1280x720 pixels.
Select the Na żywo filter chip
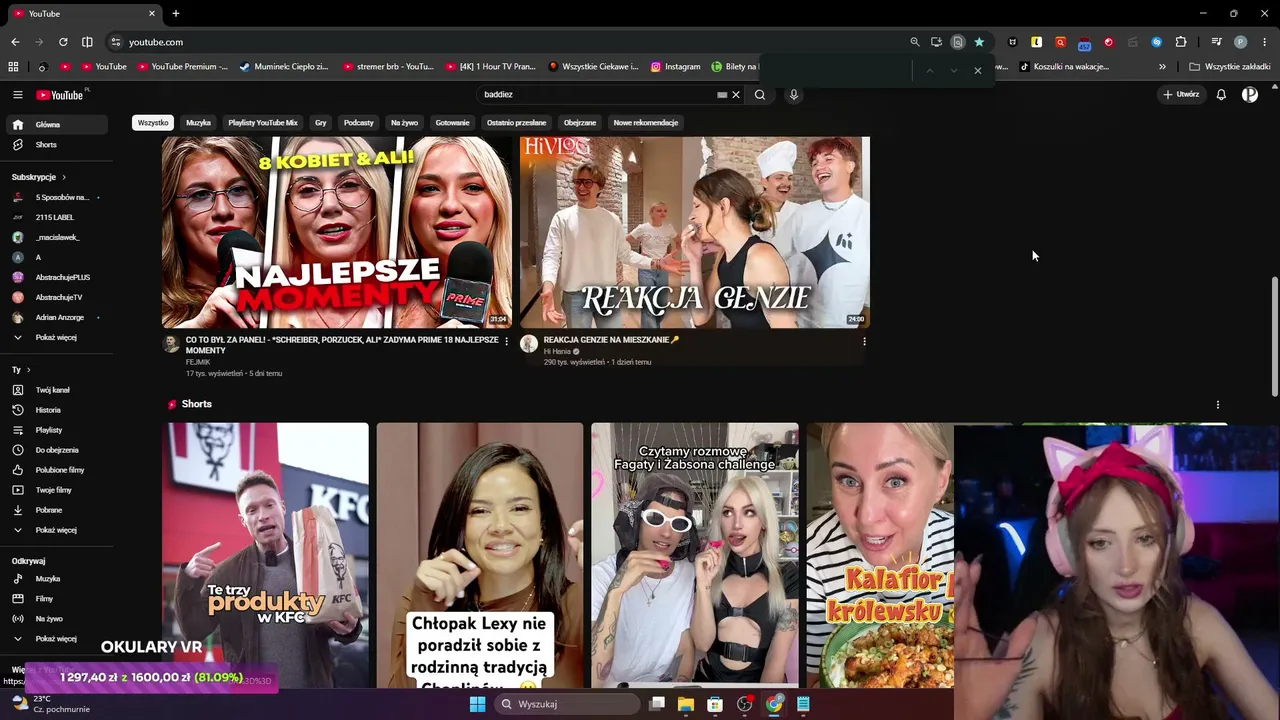pyautogui.click(x=404, y=123)
